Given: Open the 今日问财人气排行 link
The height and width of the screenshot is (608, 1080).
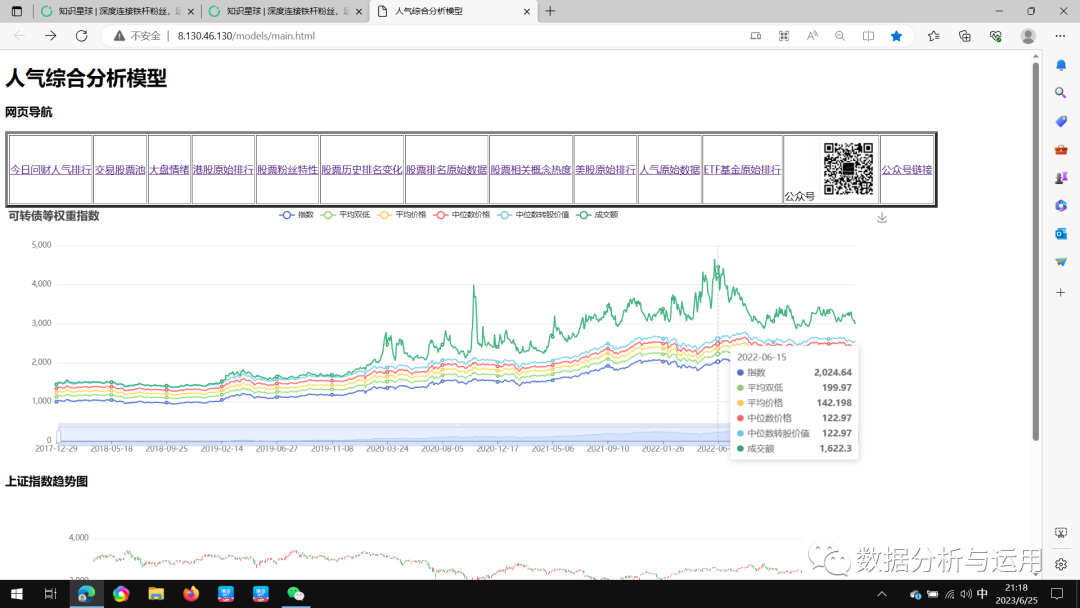Looking at the screenshot, I should (50, 170).
